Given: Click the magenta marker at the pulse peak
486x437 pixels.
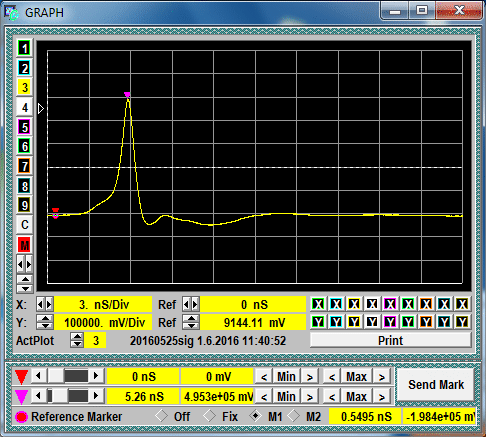Looking at the screenshot, I should coord(127,95).
